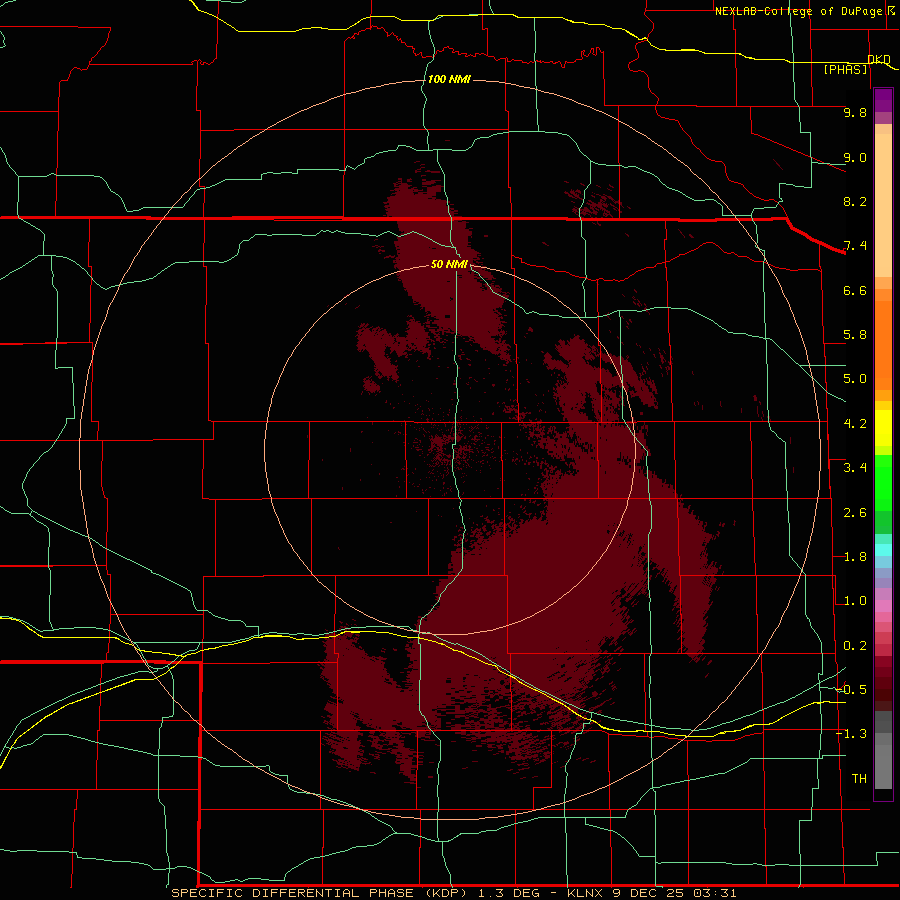The width and height of the screenshot is (900, 900).
Task: Click the 4.2 value on the color scale
Action: [855, 424]
